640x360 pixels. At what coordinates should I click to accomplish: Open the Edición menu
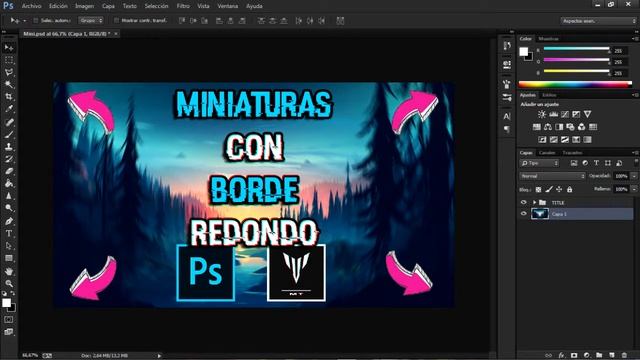click(x=58, y=6)
